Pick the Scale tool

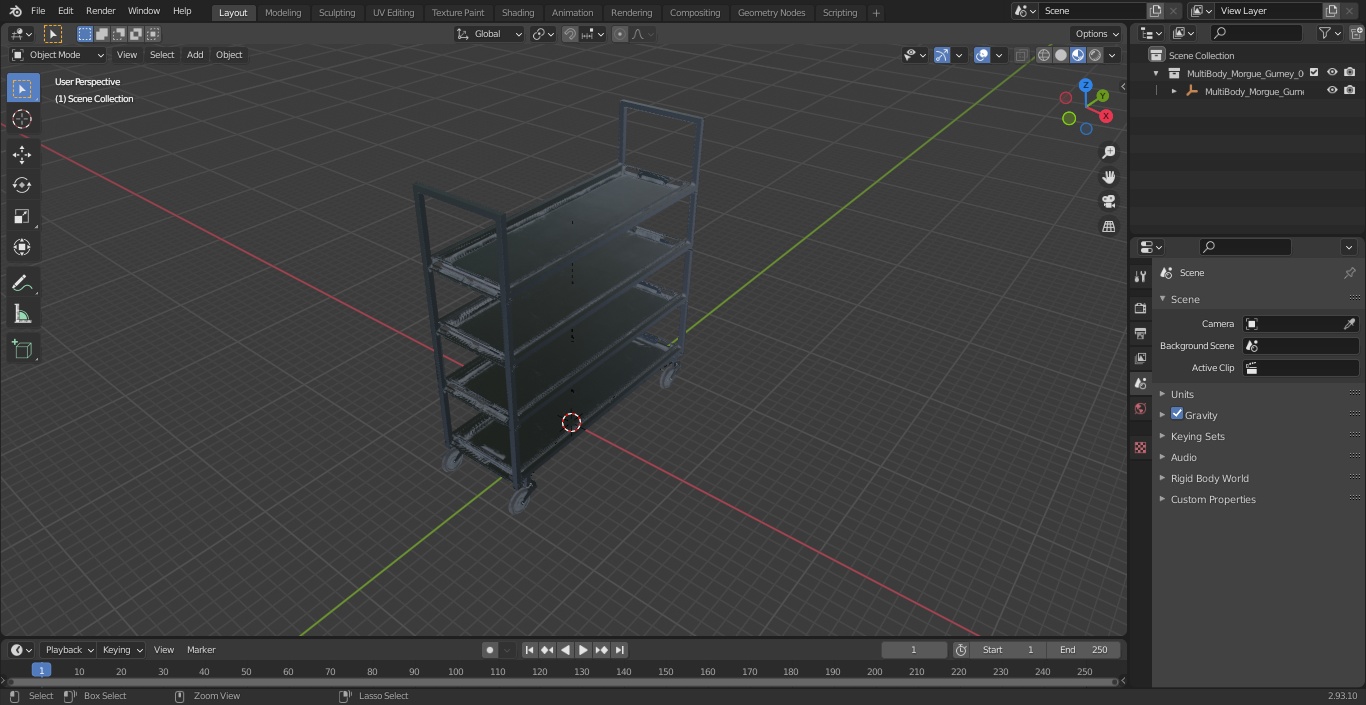coord(22,216)
